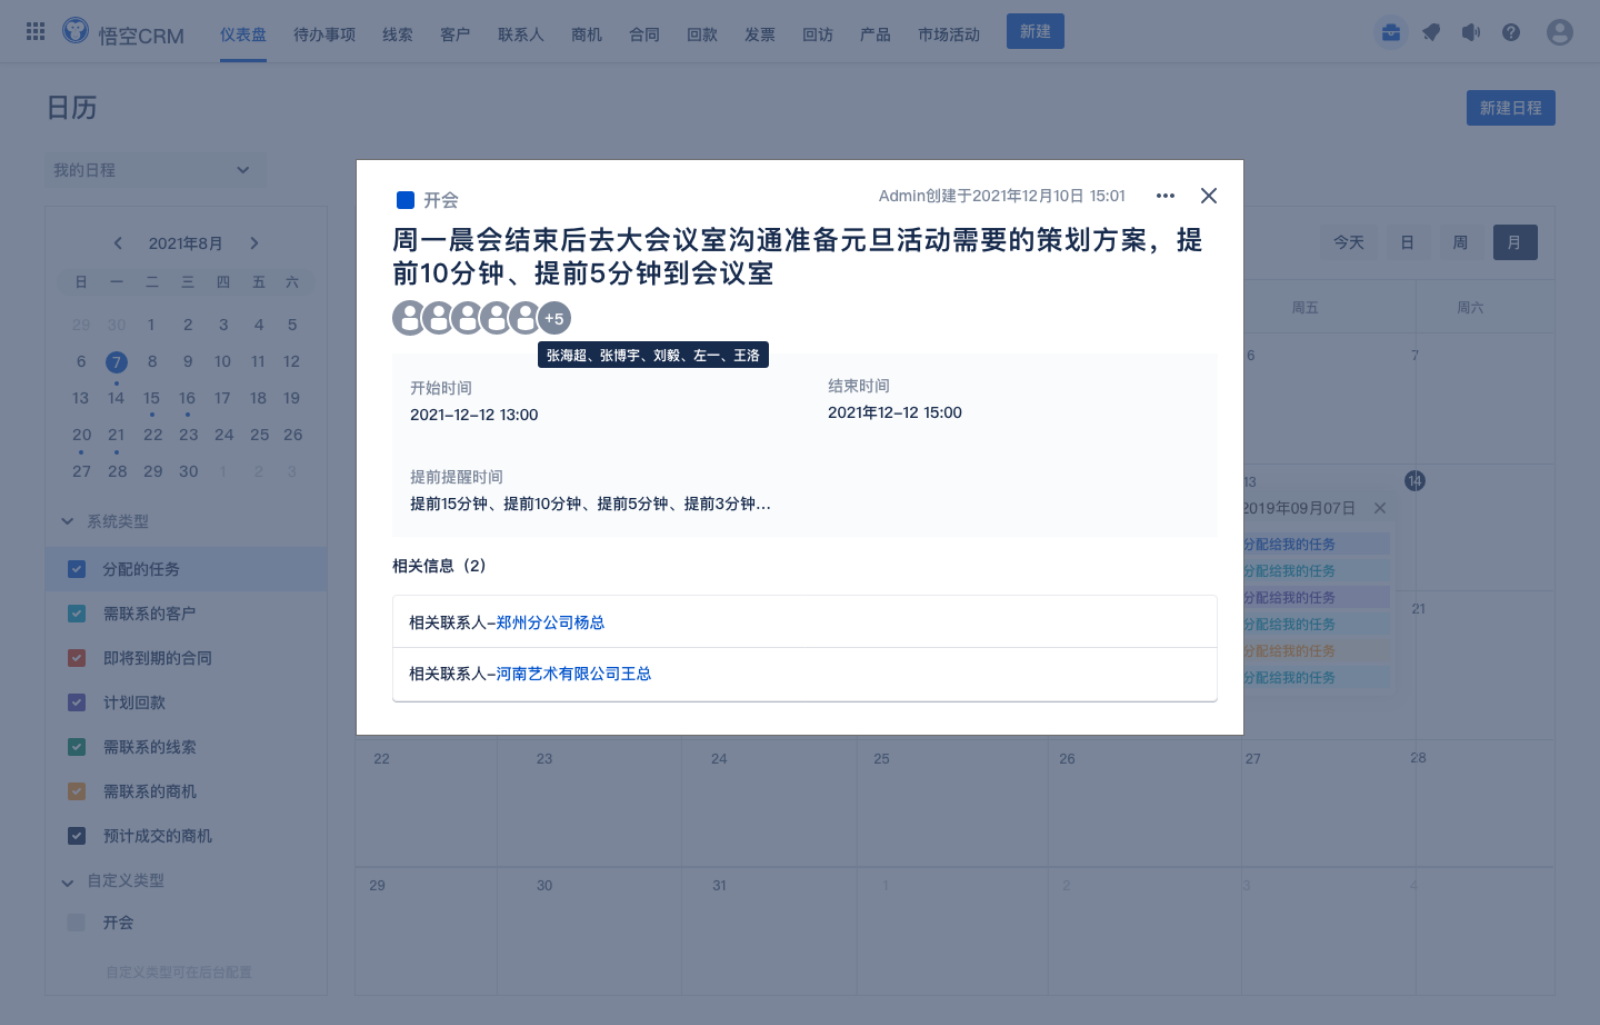Toggle 需联系的商机 checkbox
Viewport: 1600px width, 1025px height.
click(76, 791)
